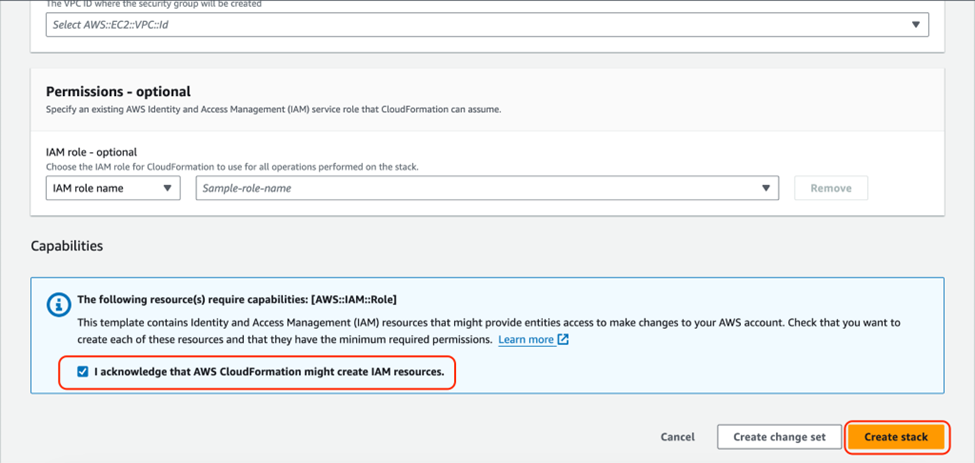
Task: Click external link icon beside Learn more
Action: pyautogui.click(x=563, y=340)
